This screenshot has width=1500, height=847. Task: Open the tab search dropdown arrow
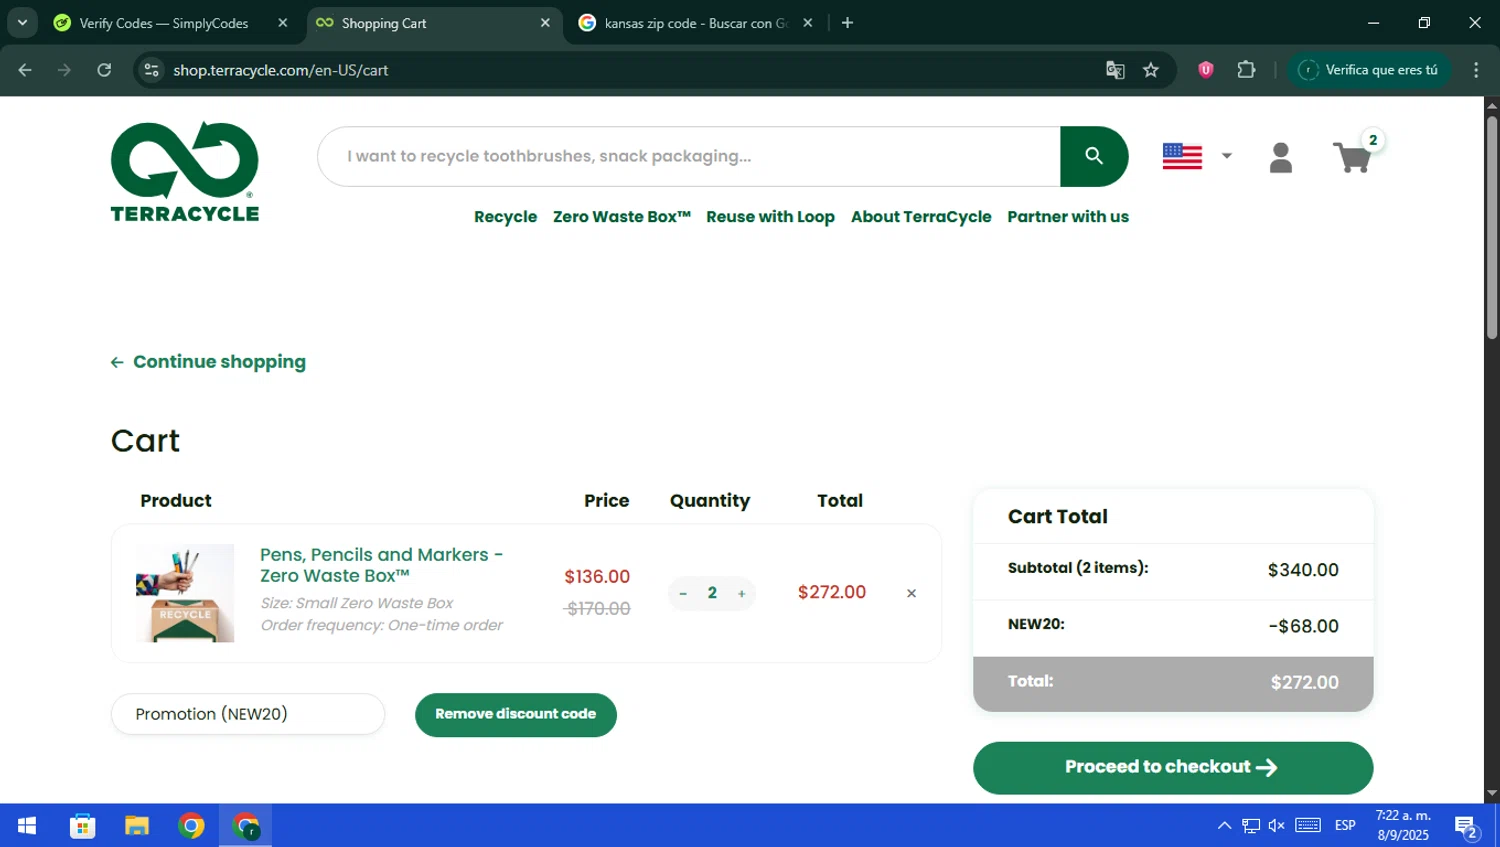pyautogui.click(x=22, y=22)
